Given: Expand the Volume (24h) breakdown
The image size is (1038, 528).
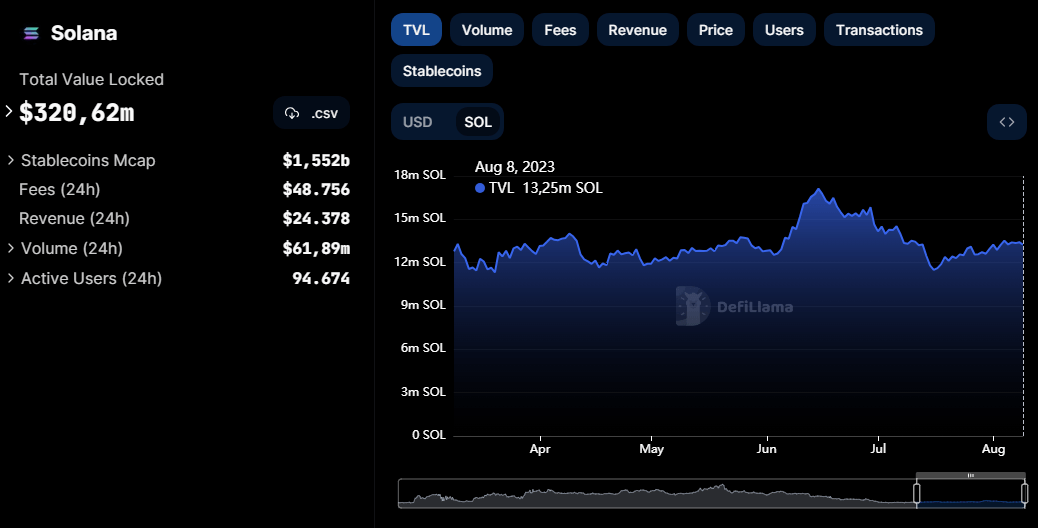Looking at the screenshot, I should [x=11, y=248].
